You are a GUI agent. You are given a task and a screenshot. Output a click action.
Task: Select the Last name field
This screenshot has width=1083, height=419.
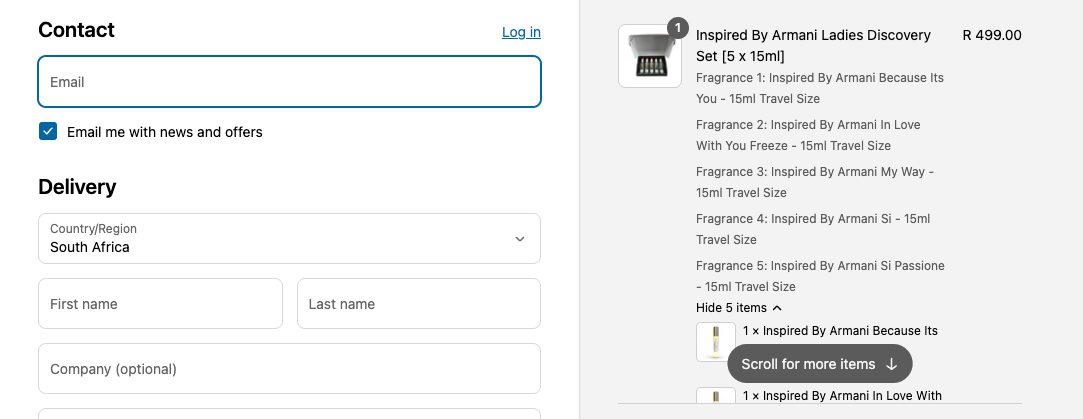[418, 304]
